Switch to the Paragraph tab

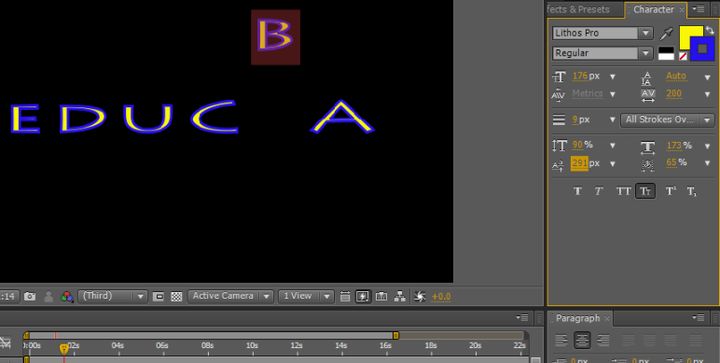(578, 318)
